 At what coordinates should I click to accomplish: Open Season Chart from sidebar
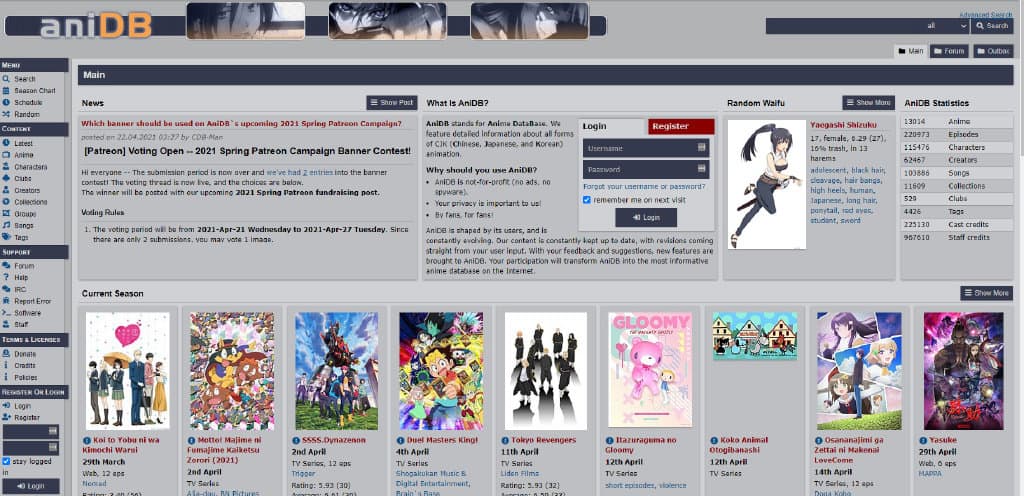pos(35,91)
